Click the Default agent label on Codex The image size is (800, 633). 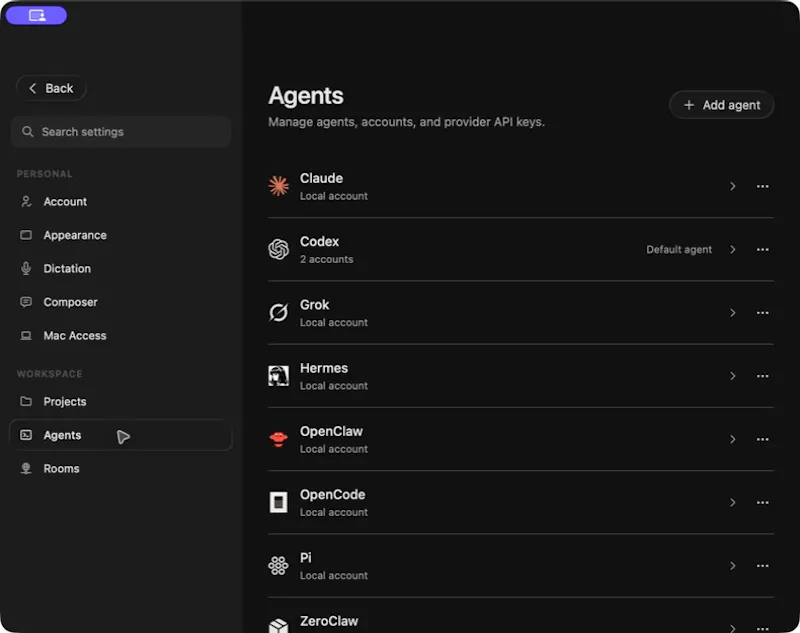[x=679, y=249]
